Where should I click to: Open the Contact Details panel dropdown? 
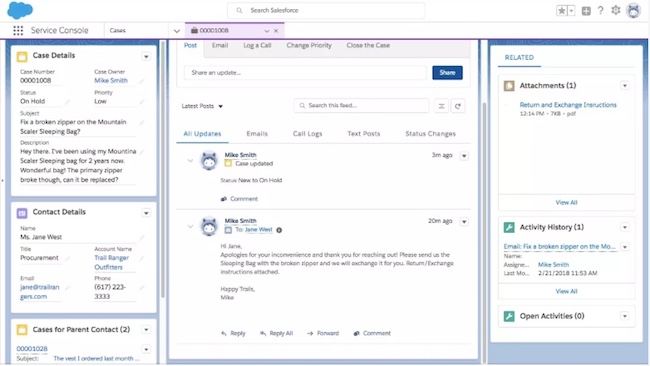(146, 213)
